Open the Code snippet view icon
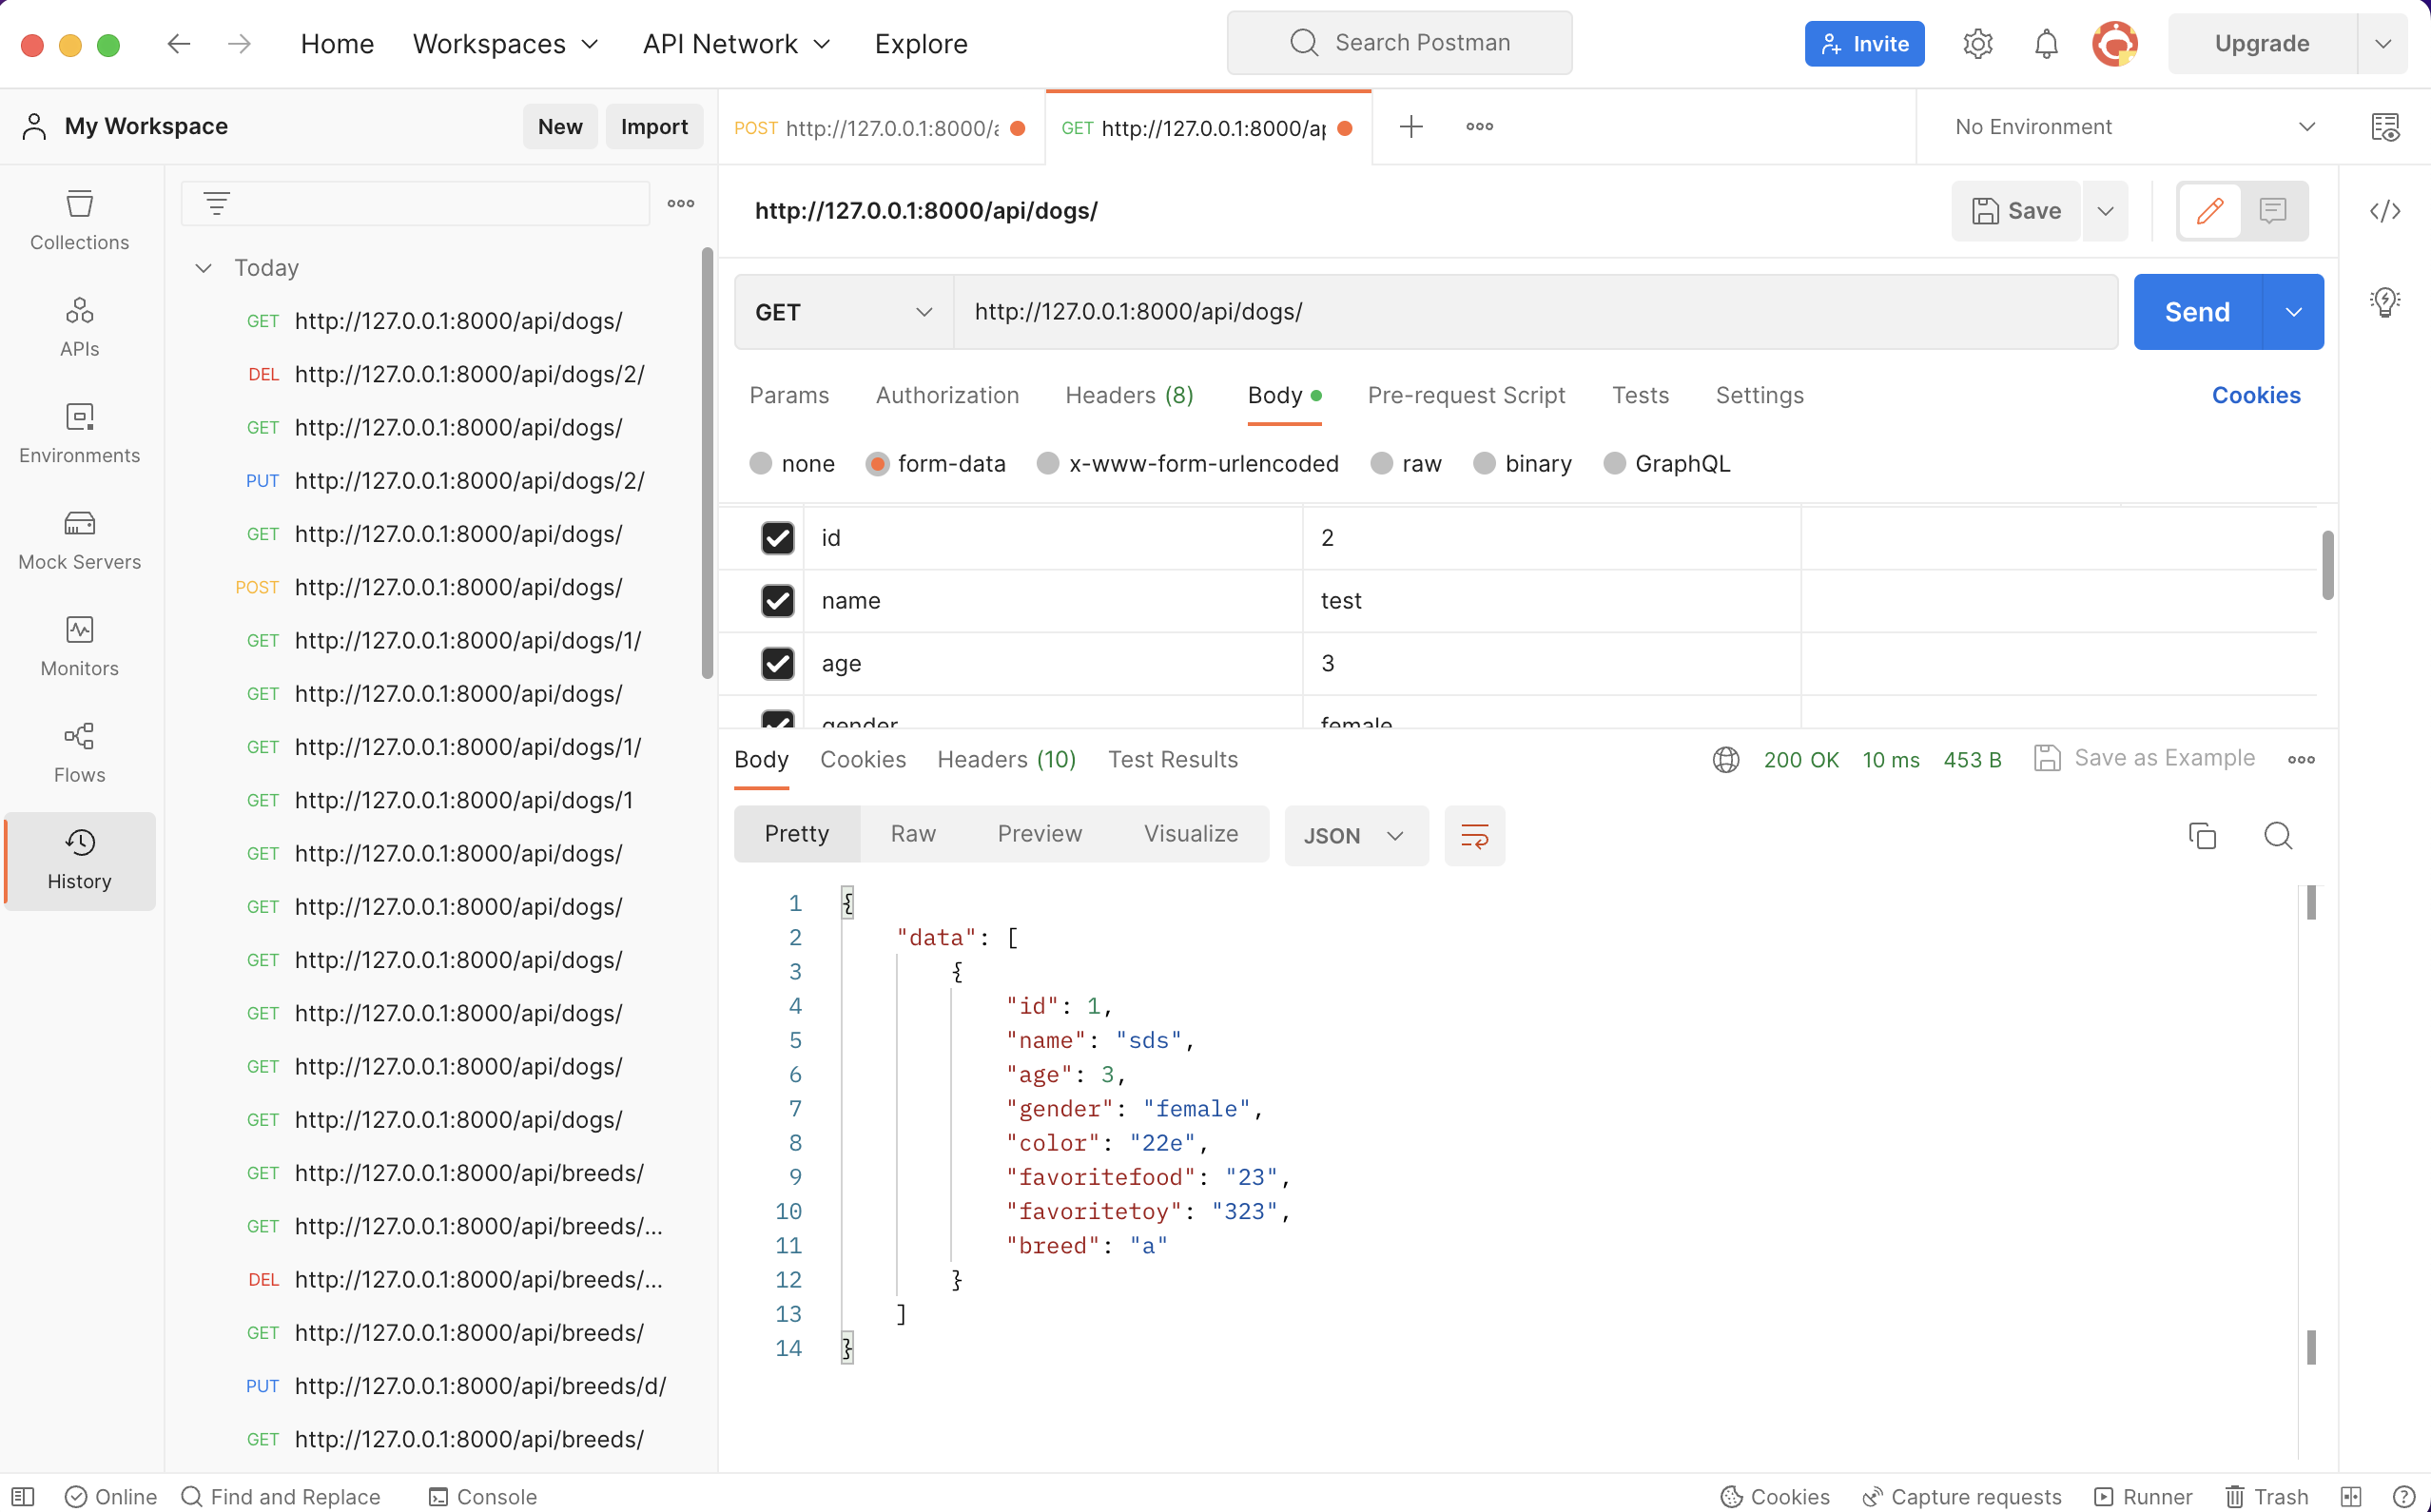Image resolution: width=2431 pixels, height=1512 pixels. pyautogui.click(x=2385, y=209)
